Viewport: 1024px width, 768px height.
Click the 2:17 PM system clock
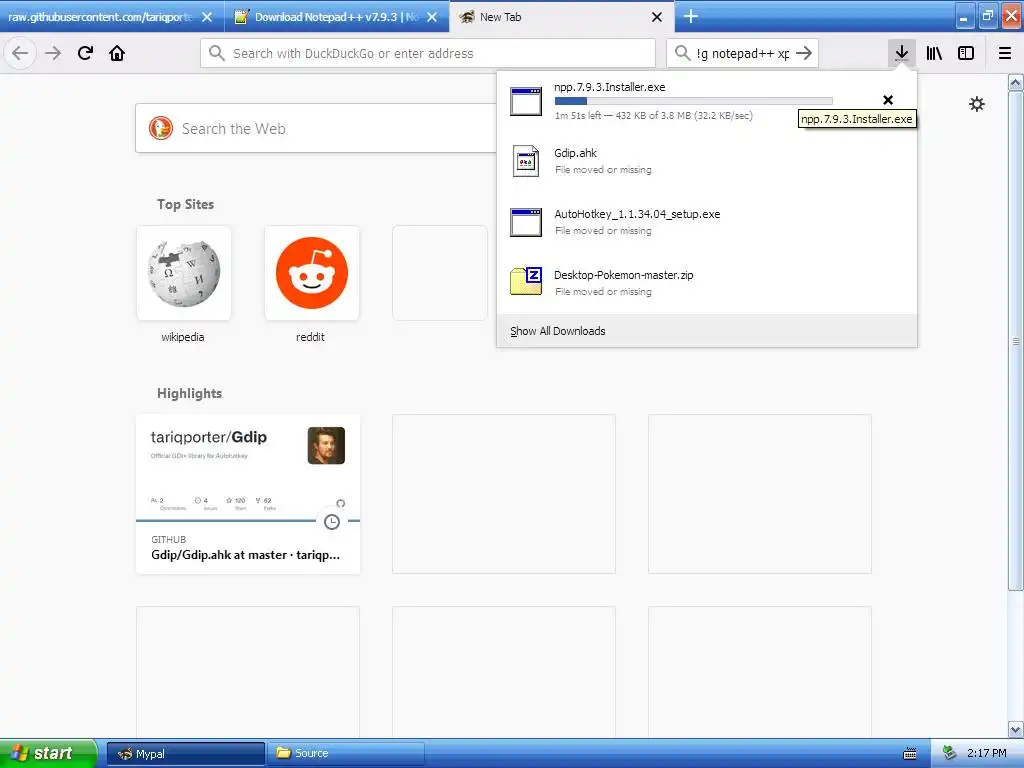pos(987,753)
